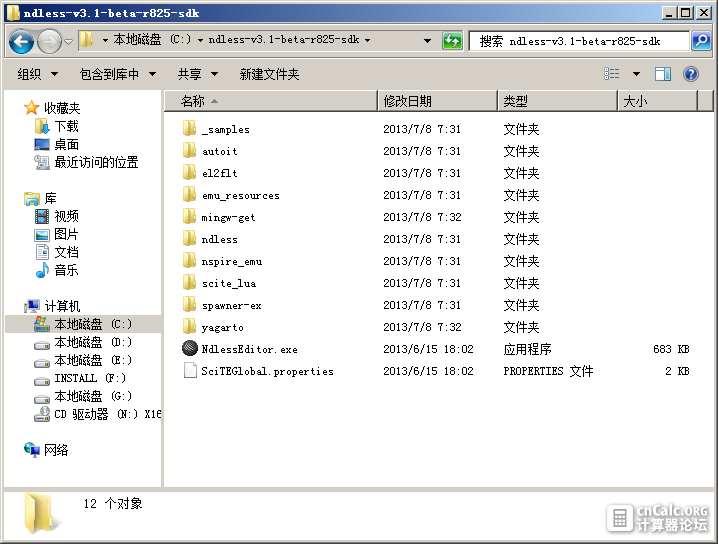The image size is (718, 544).
Task: Open the 共享 menu
Action: 197,74
